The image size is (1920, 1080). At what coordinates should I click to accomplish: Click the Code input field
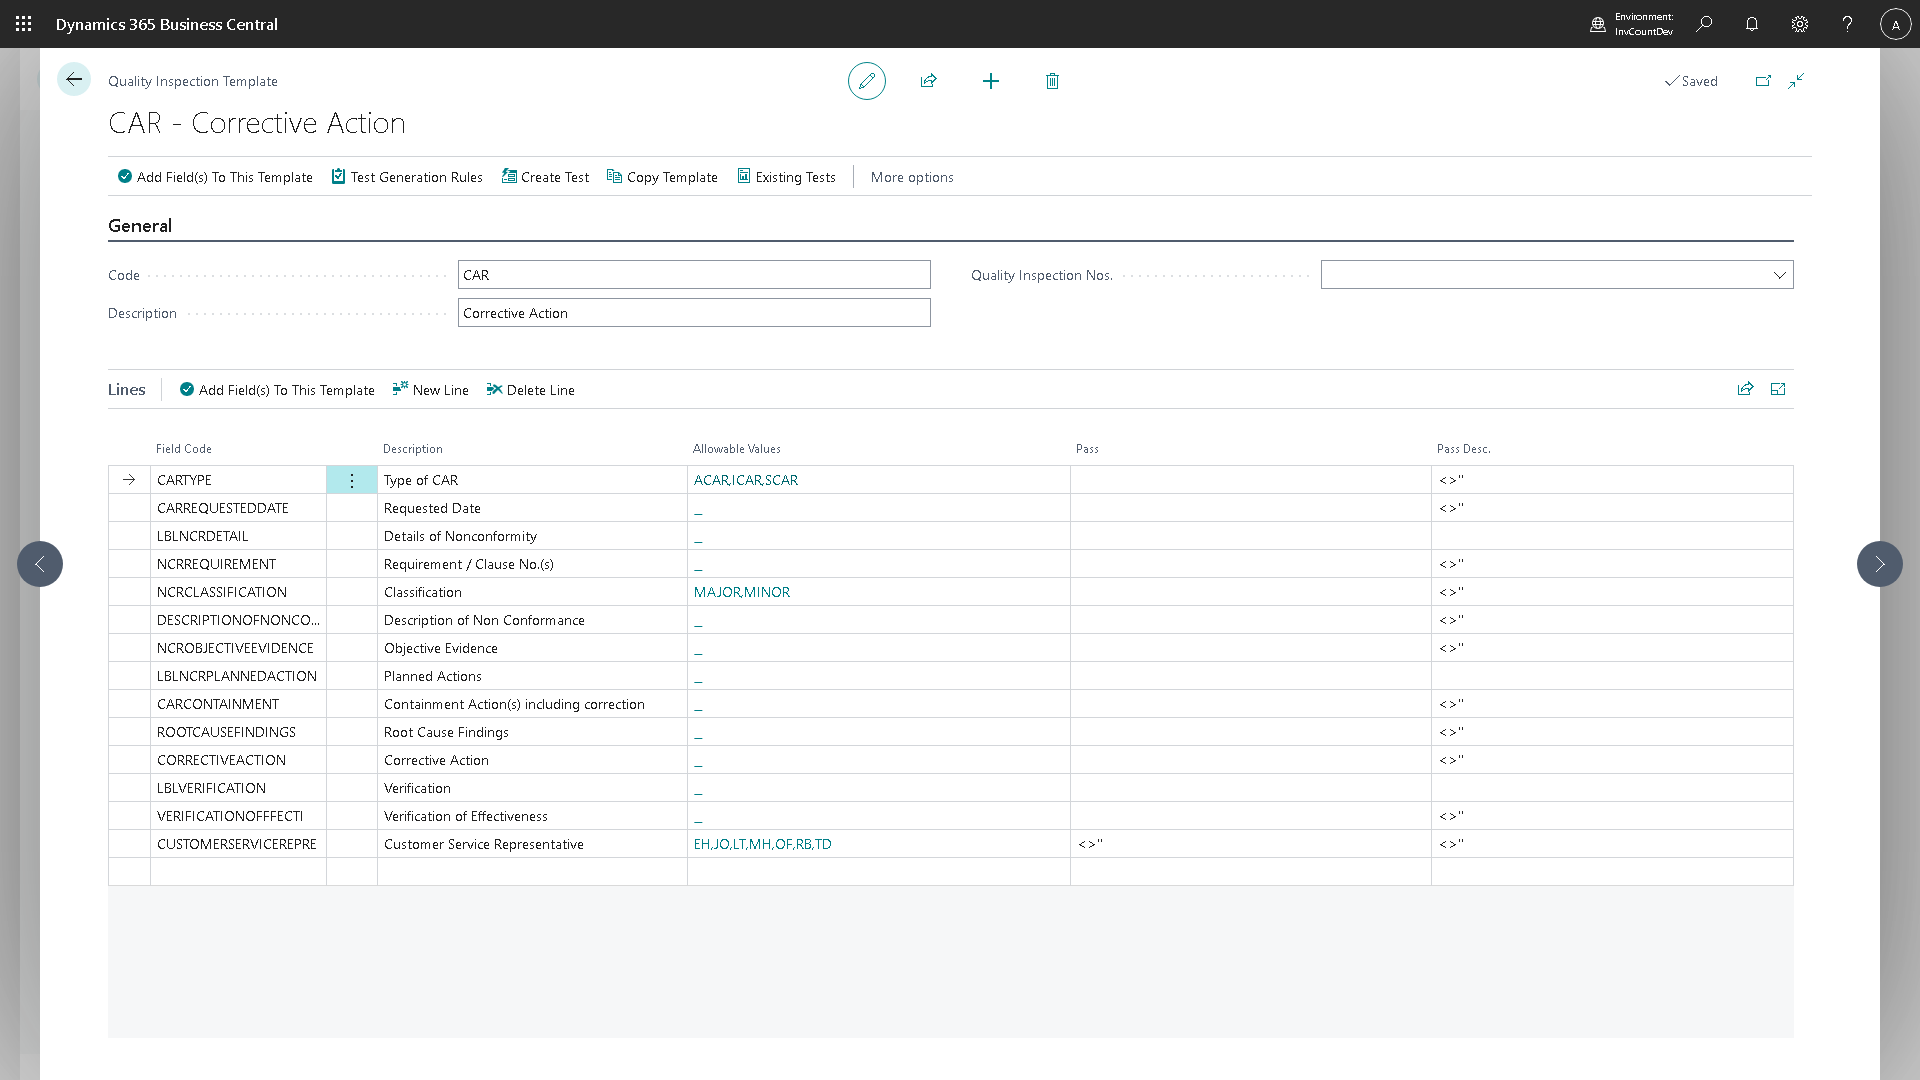[x=694, y=275]
